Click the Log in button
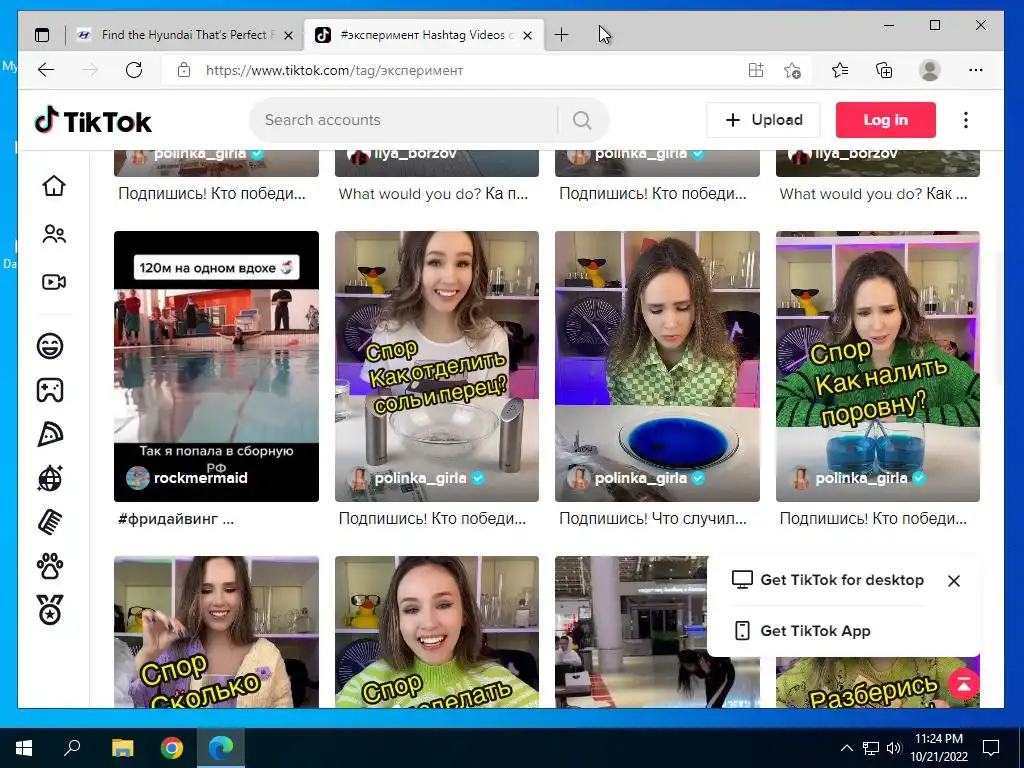This screenshot has height=768, width=1024. [x=886, y=120]
